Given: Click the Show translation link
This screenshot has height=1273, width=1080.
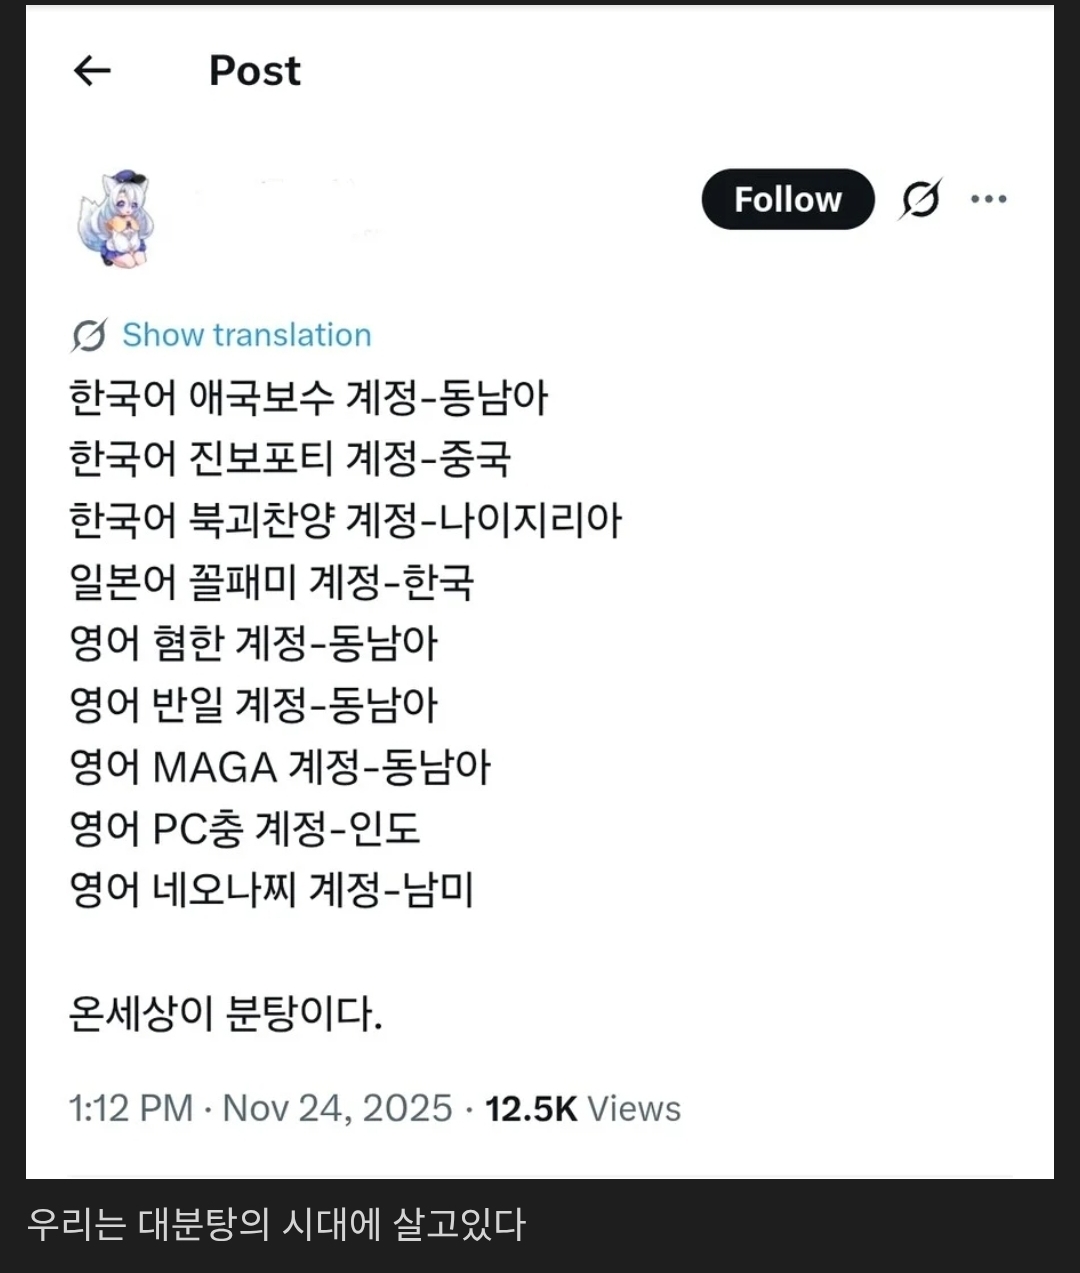Looking at the screenshot, I should pos(246,335).
